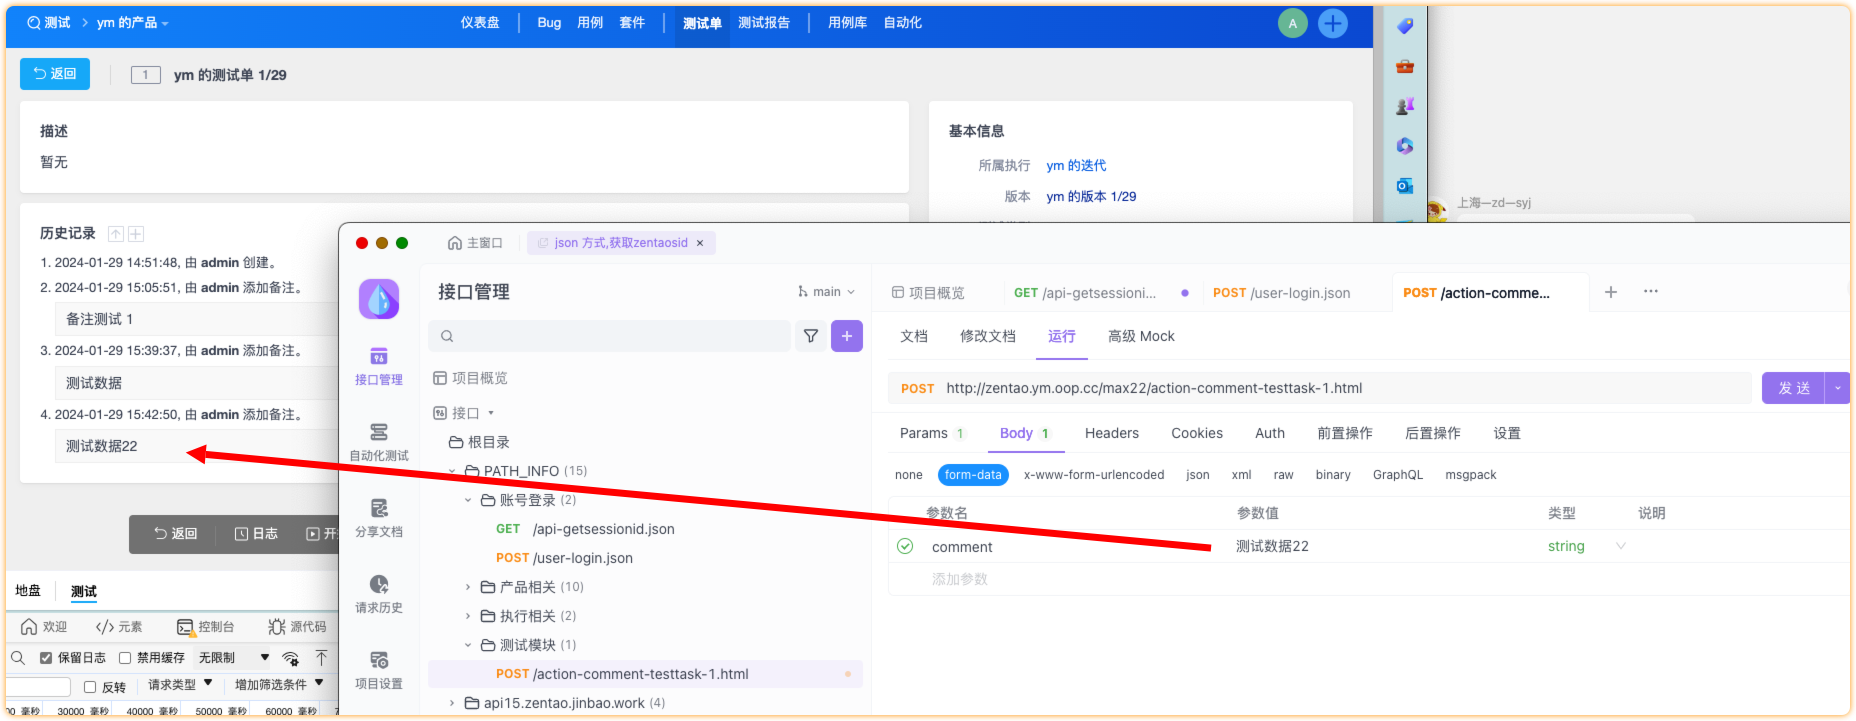Select x-www-form-urlencoded body type
Viewport: 1856px width, 721px height.
click(1094, 475)
